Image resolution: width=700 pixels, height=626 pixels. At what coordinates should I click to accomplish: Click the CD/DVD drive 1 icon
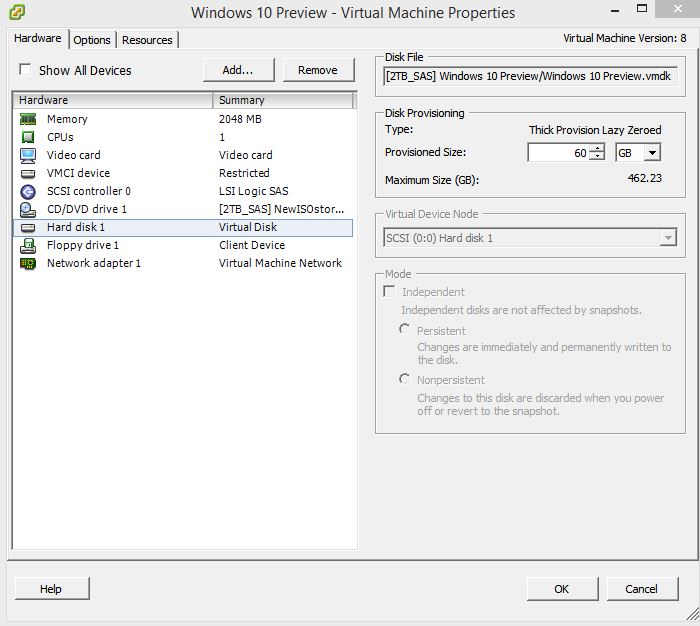[28, 209]
